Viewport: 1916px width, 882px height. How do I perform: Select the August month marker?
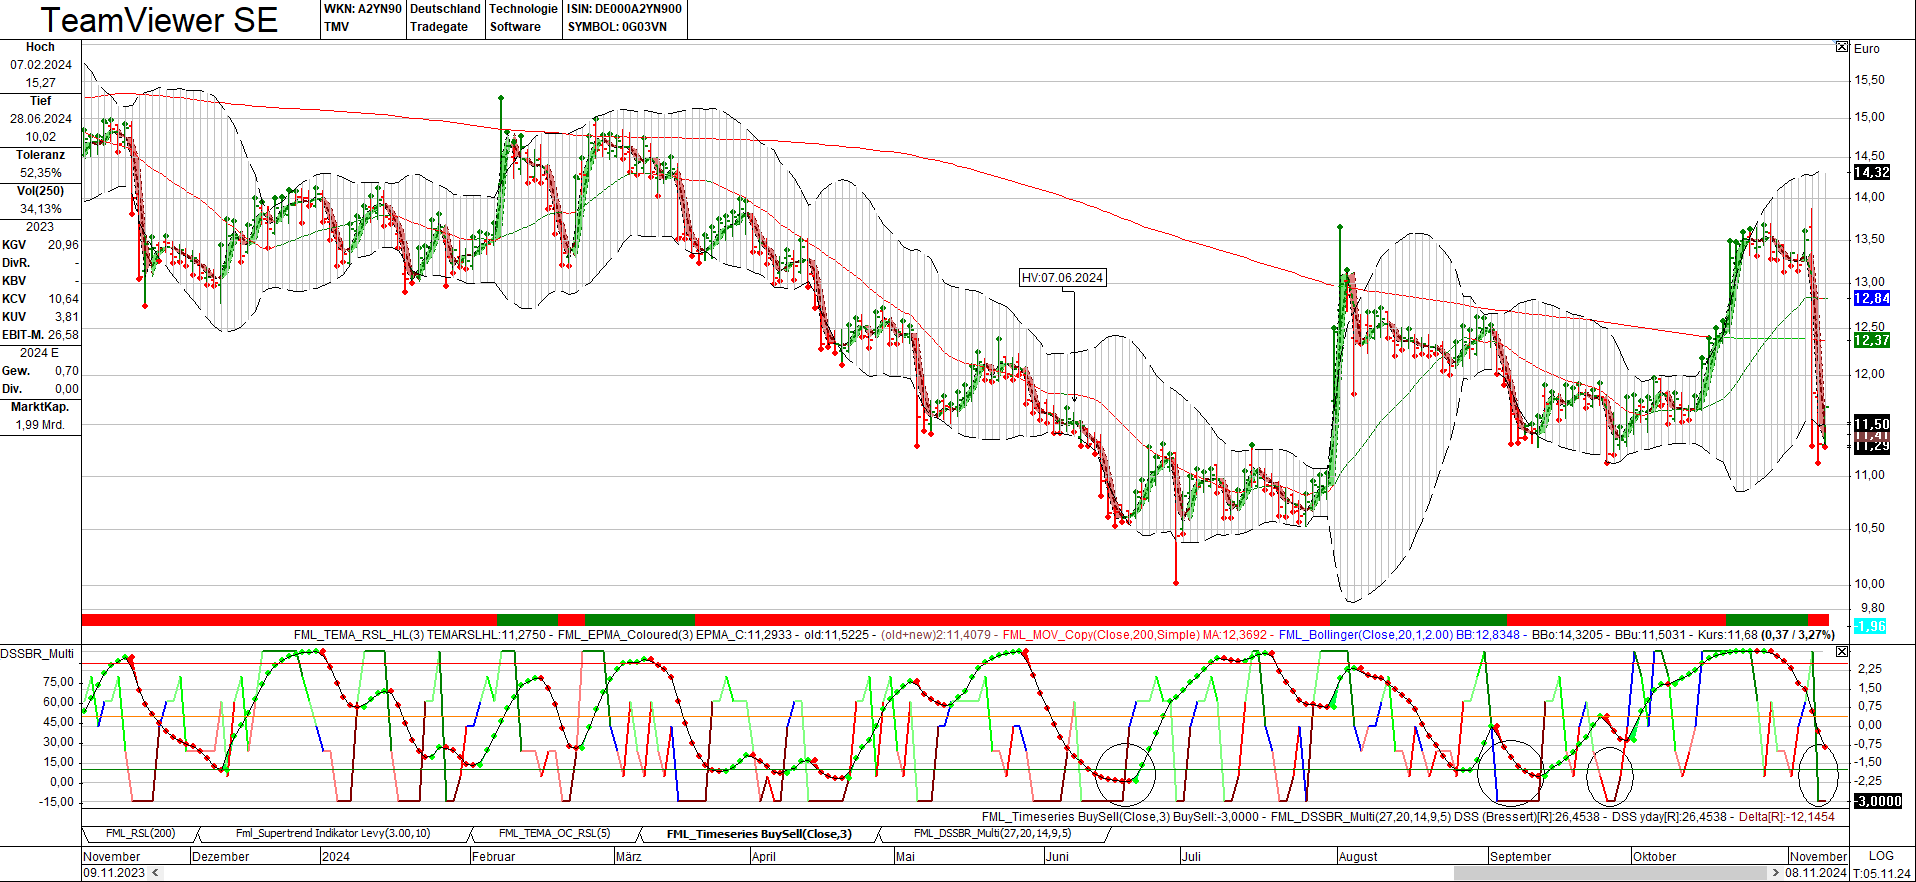tap(1358, 857)
